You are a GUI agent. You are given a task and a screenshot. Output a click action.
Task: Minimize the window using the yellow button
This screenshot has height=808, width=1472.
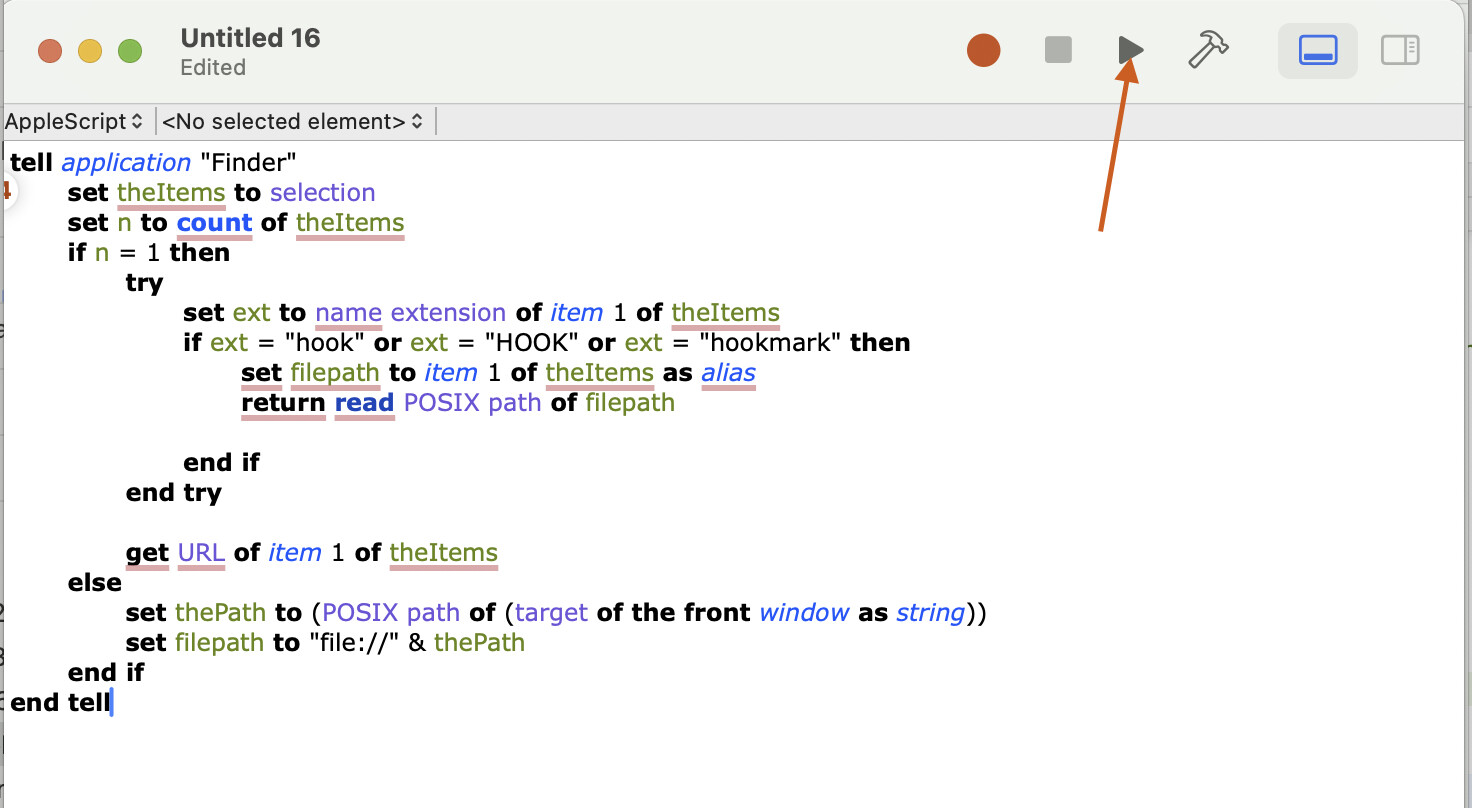pyautogui.click(x=90, y=51)
